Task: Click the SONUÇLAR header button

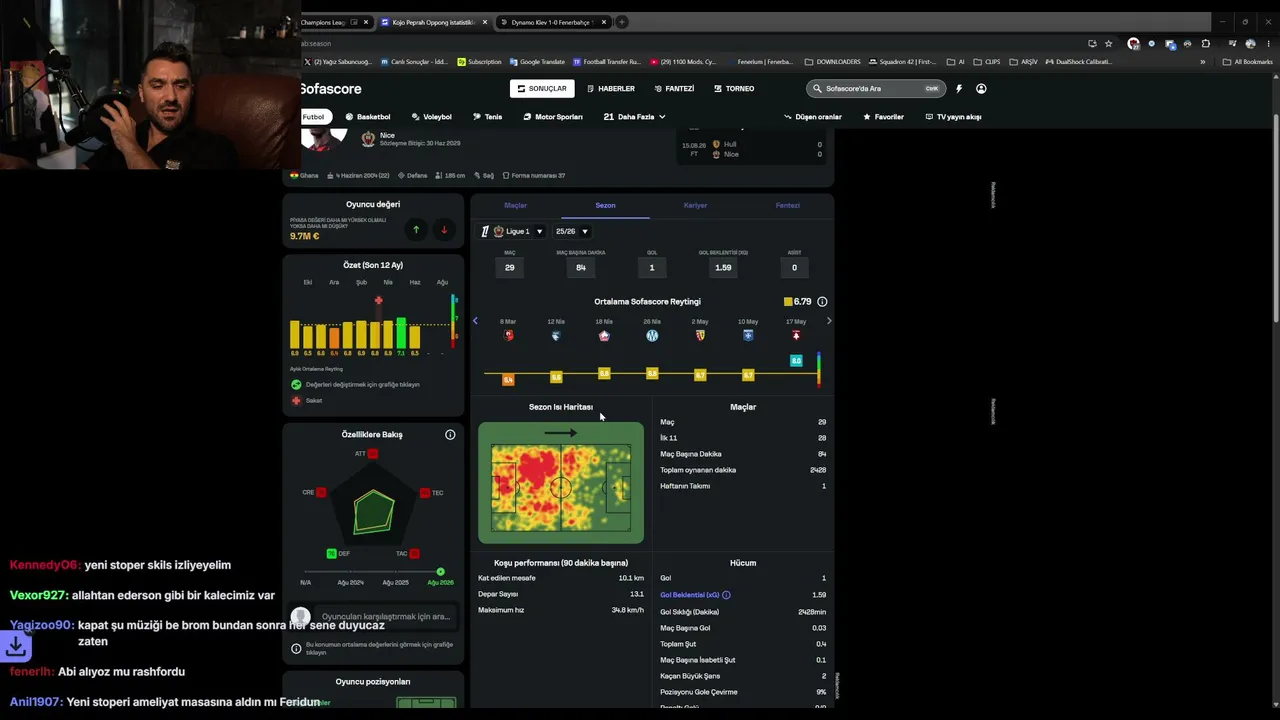Action: click(x=542, y=89)
